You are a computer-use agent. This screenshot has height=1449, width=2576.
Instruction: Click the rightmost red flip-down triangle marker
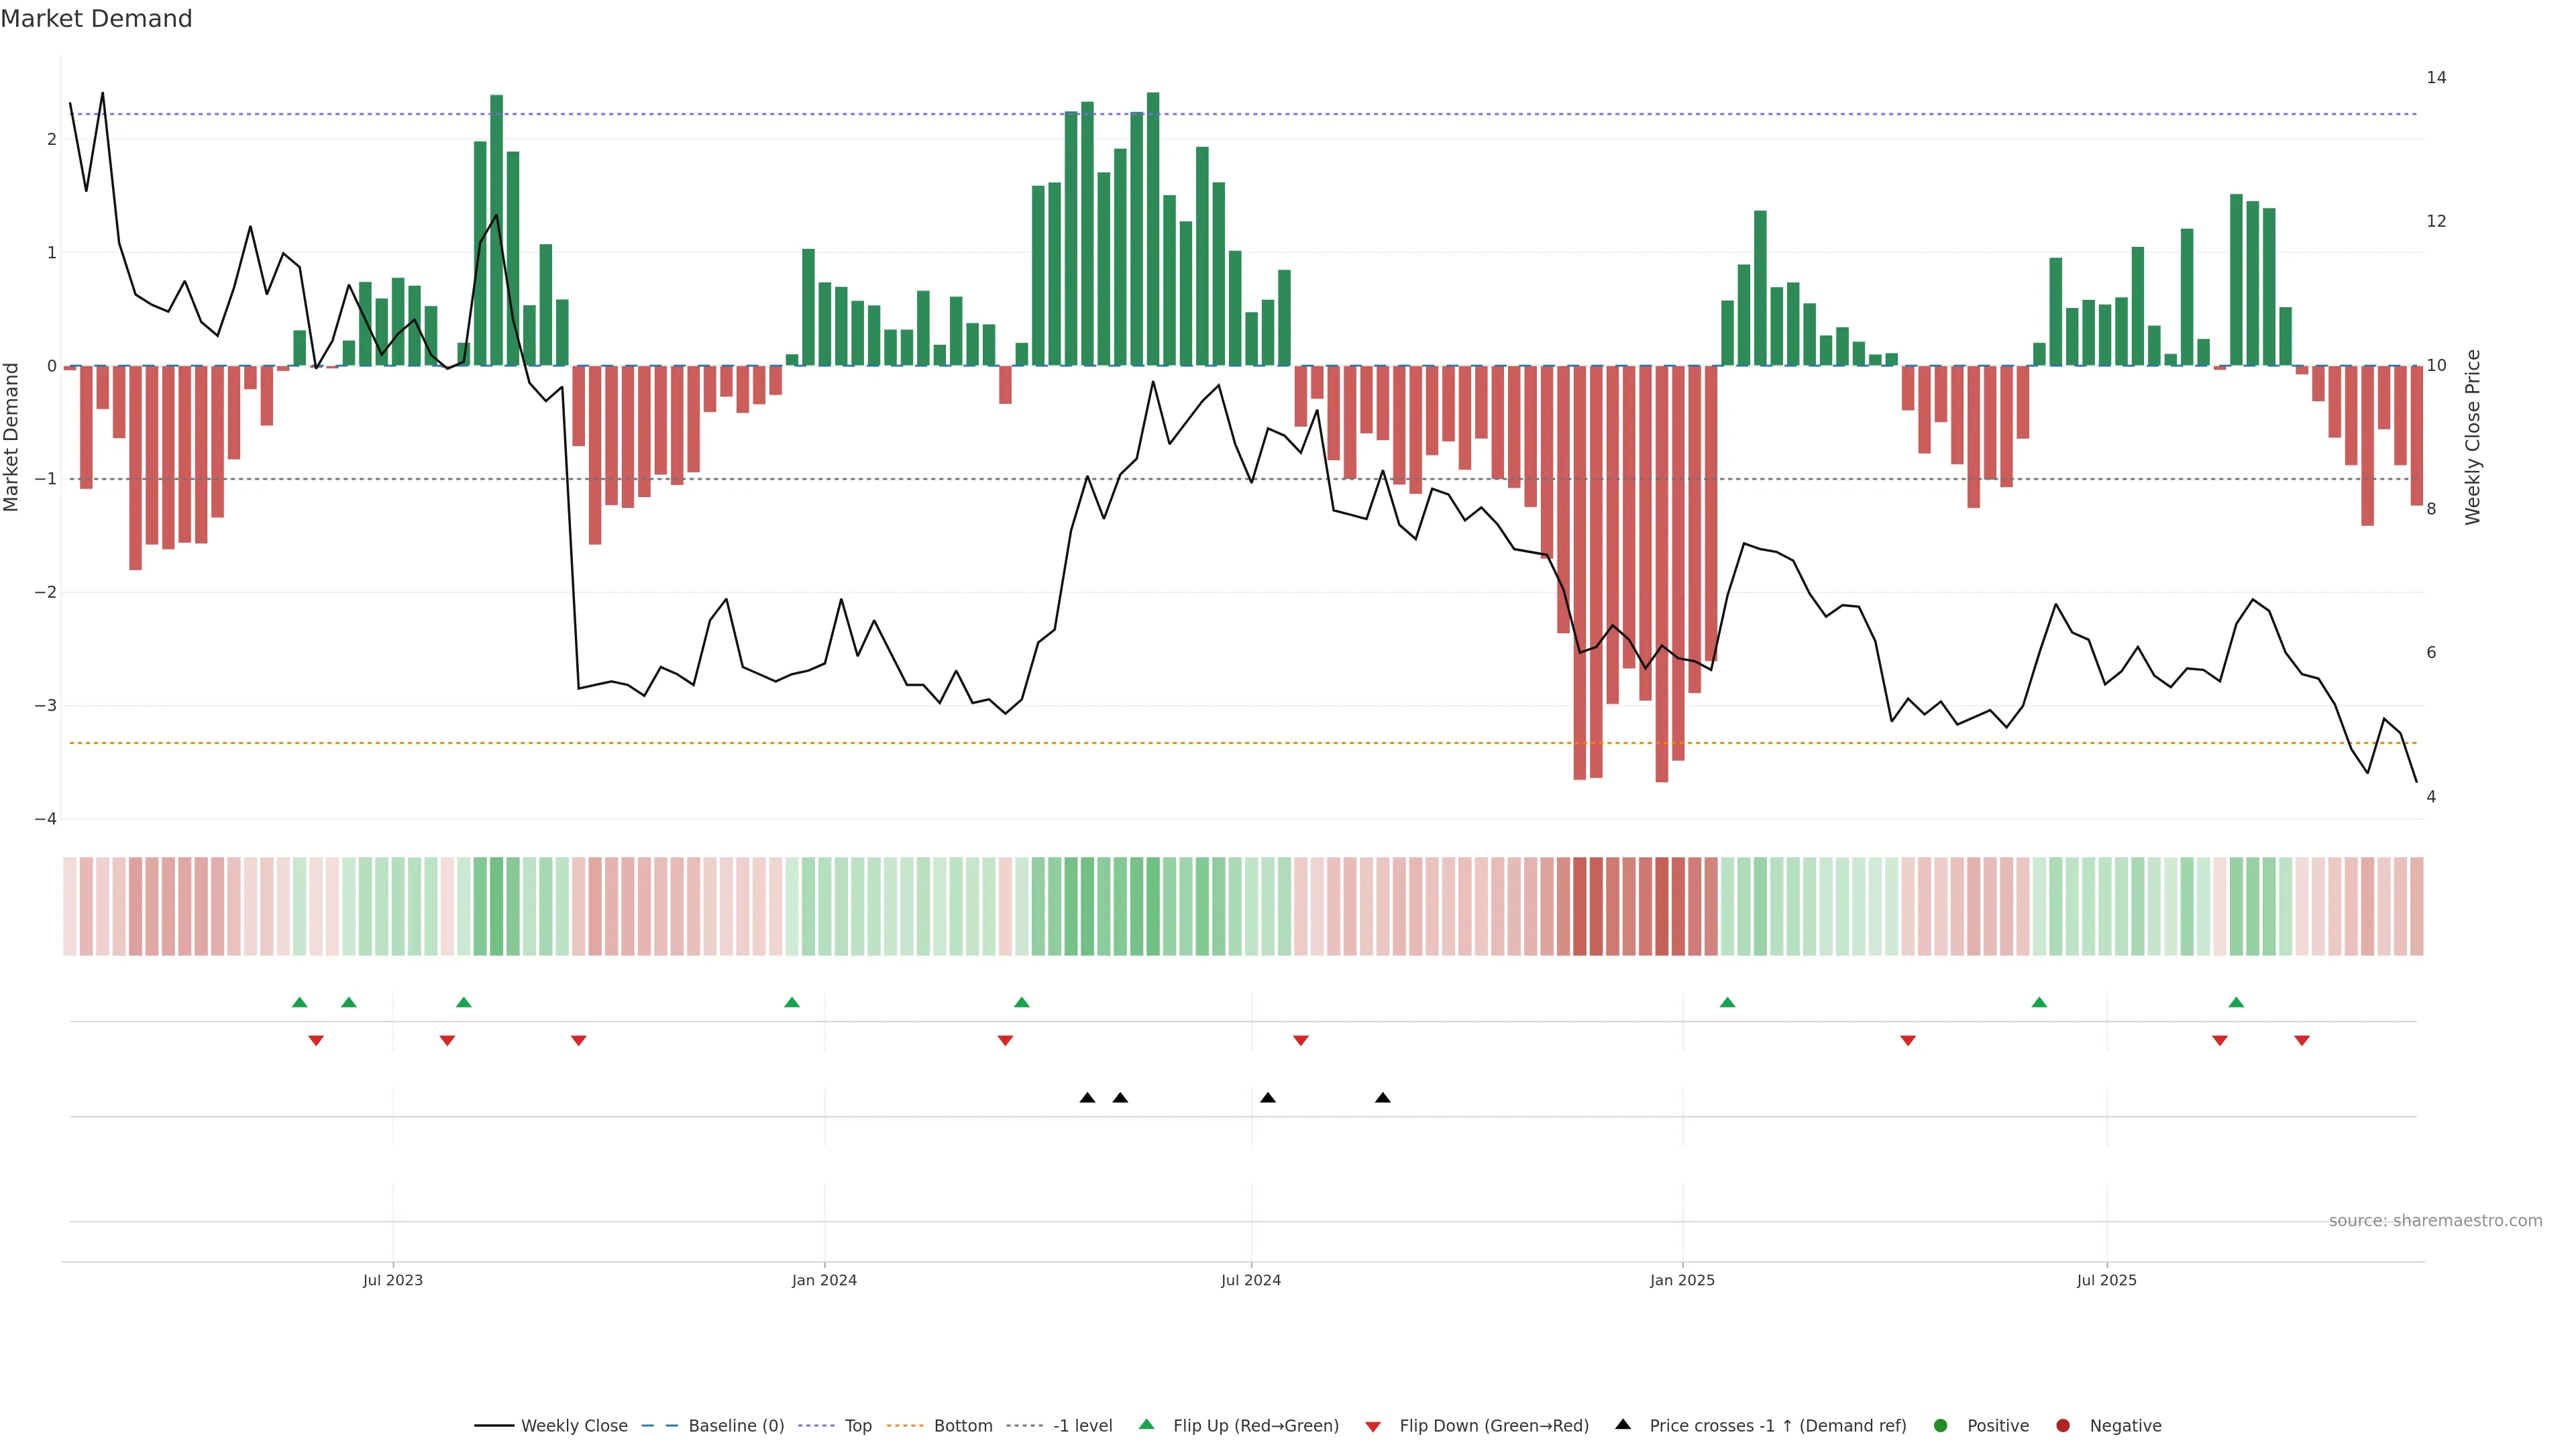click(x=2301, y=1041)
